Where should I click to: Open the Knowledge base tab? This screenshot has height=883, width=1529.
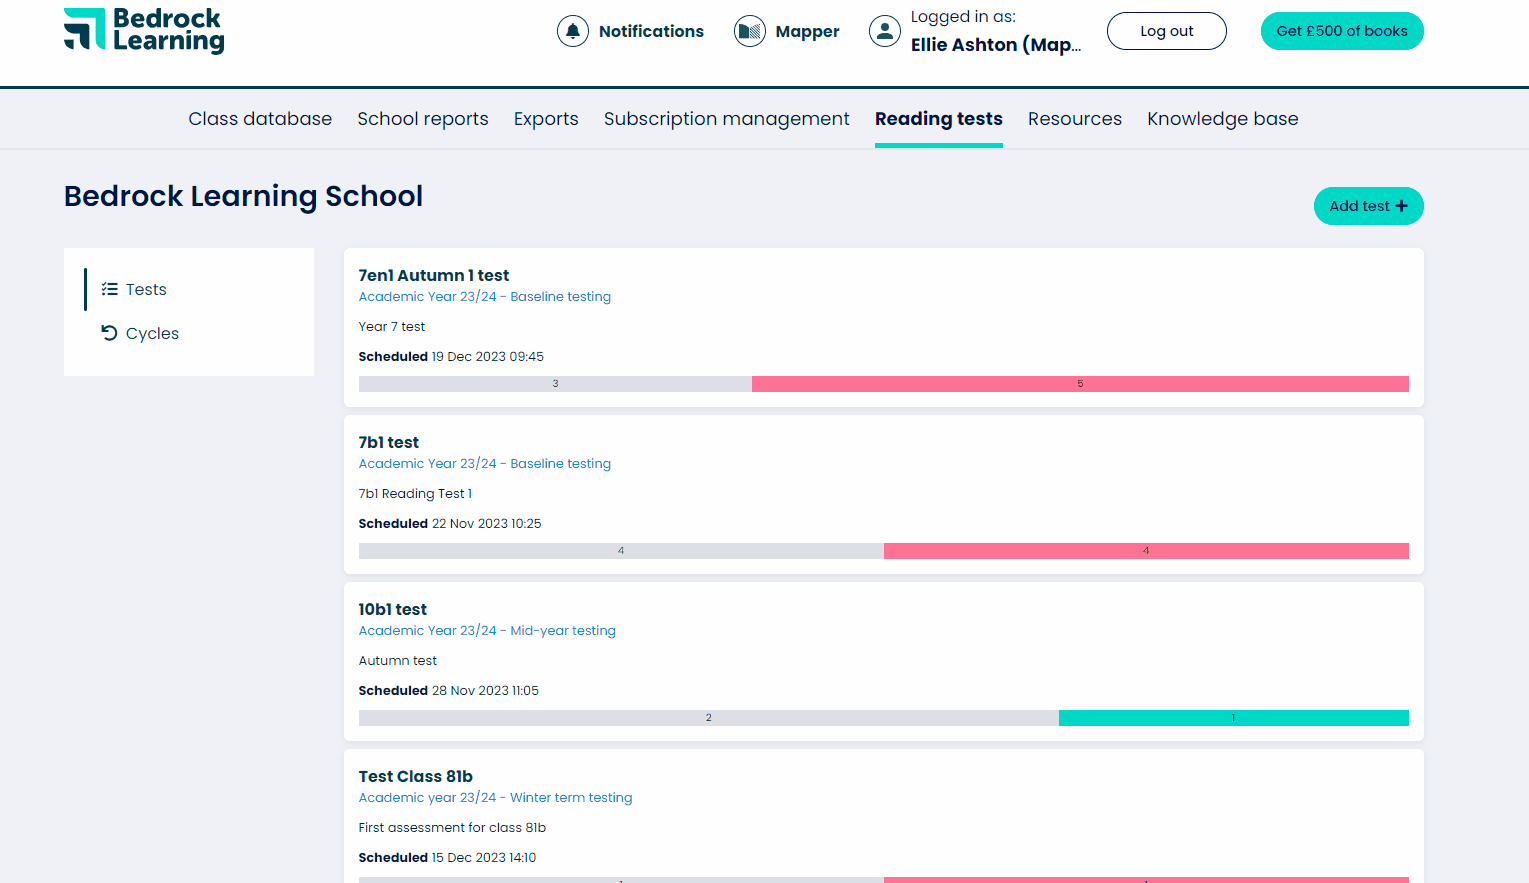(1223, 119)
